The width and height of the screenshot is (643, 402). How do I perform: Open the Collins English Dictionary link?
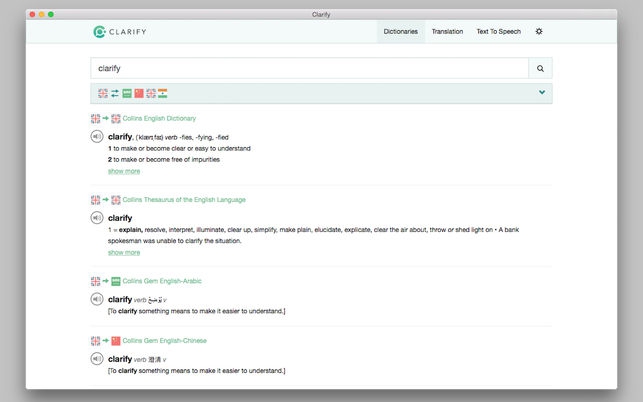coord(159,119)
